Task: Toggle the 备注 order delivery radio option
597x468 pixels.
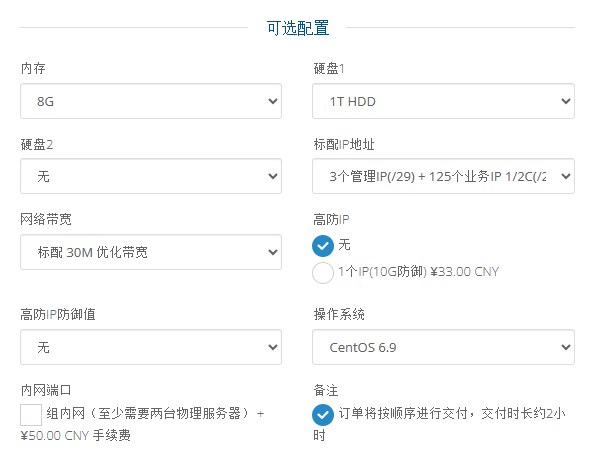Action: [x=323, y=415]
